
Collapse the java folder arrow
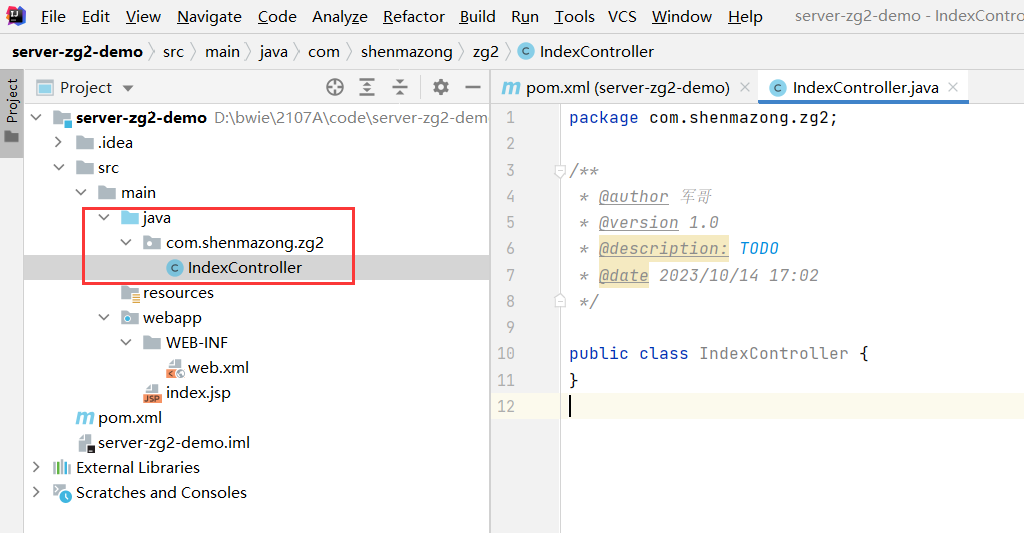tap(104, 218)
